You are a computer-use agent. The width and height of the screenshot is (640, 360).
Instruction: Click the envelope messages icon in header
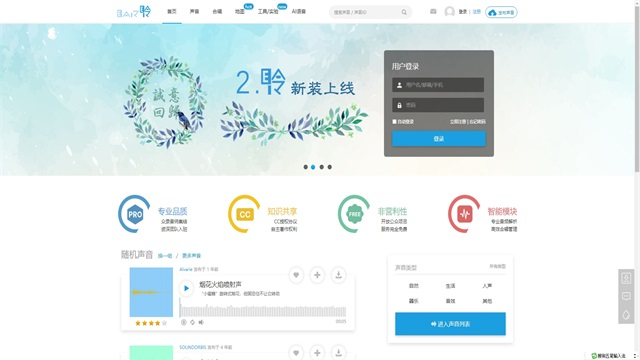point(433,12)
